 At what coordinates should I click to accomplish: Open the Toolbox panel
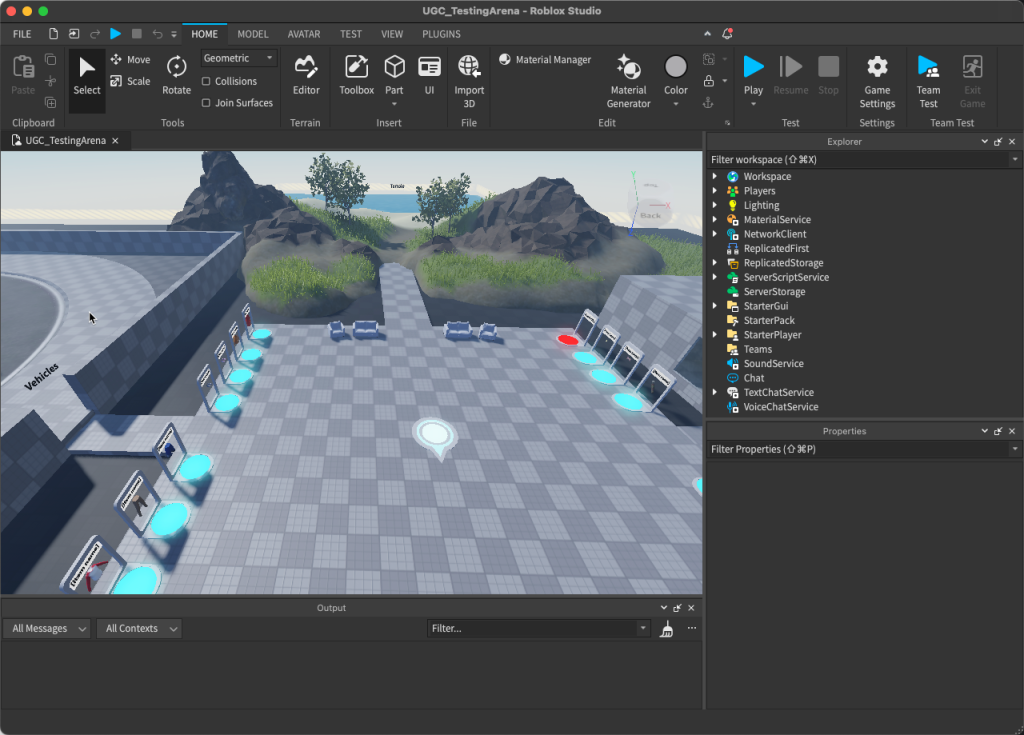coord(356,75)
